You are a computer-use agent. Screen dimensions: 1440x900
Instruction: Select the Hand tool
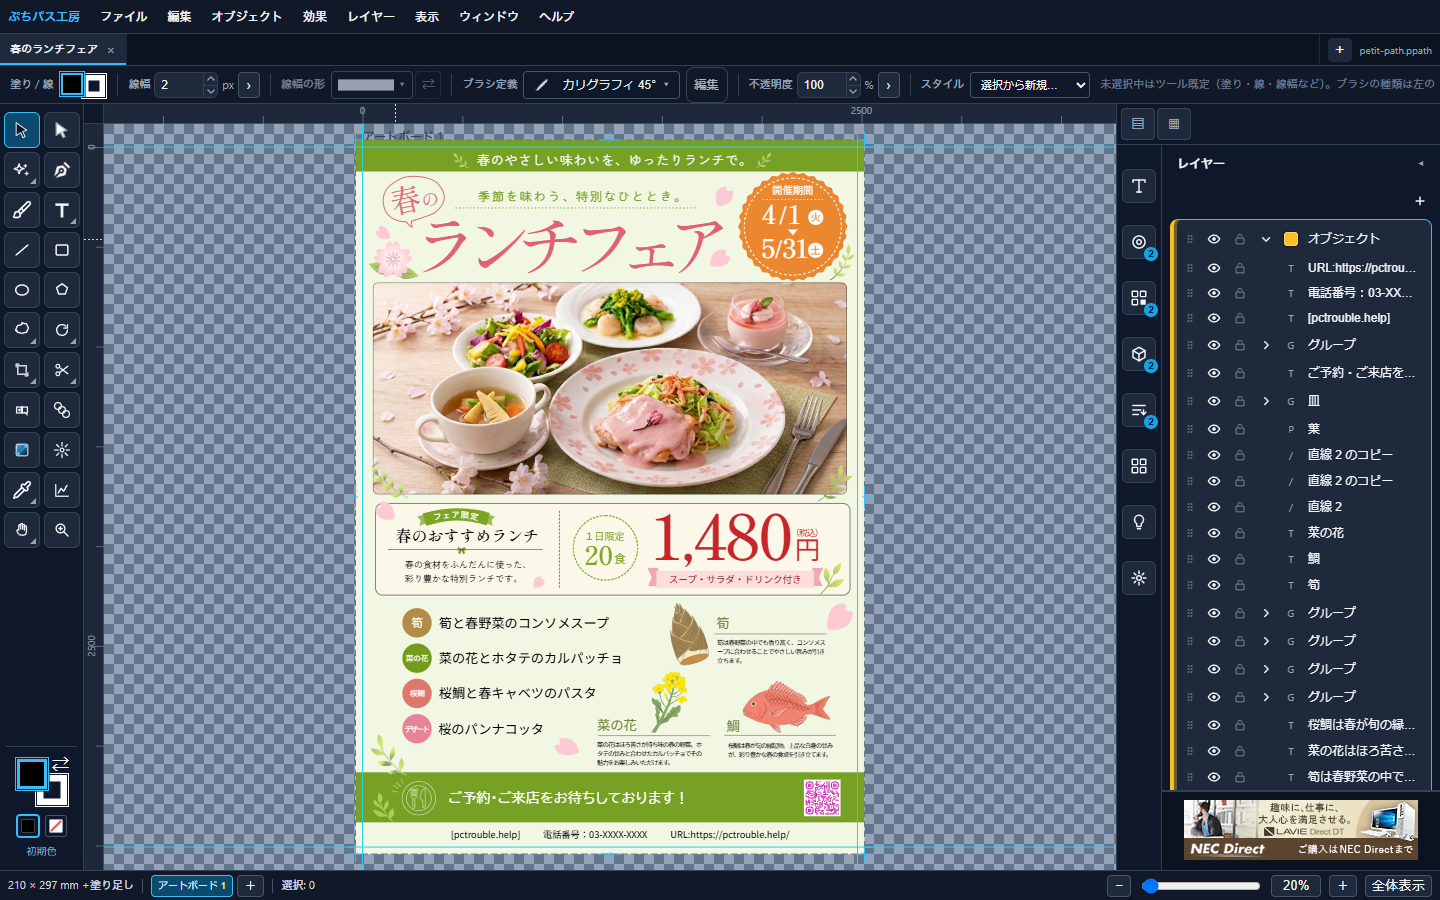[22, 530]
